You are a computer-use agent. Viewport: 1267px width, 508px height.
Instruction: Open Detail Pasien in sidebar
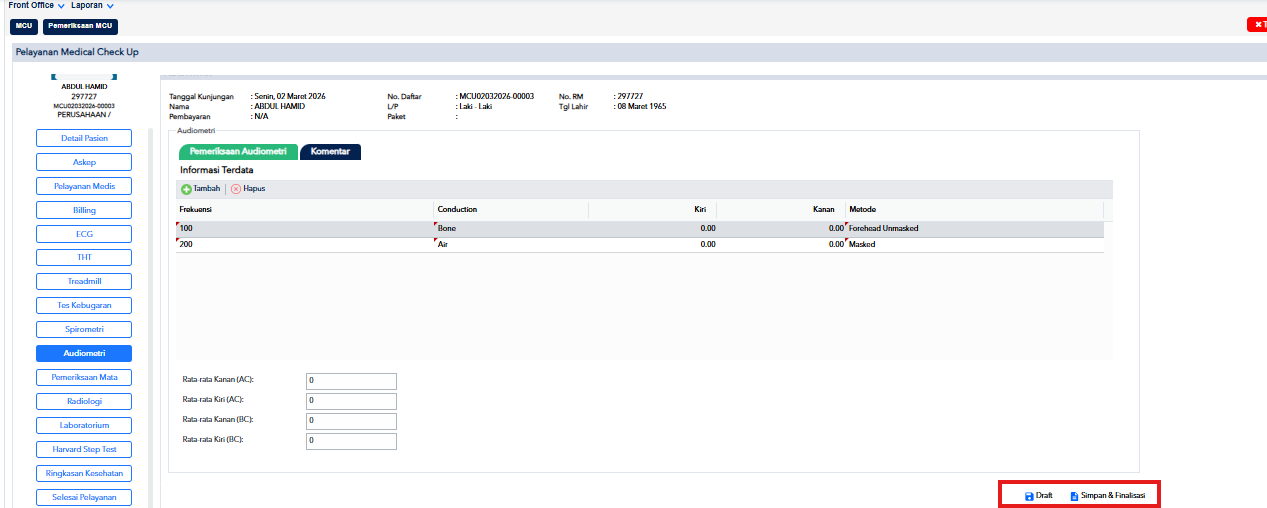pos(84,138)
